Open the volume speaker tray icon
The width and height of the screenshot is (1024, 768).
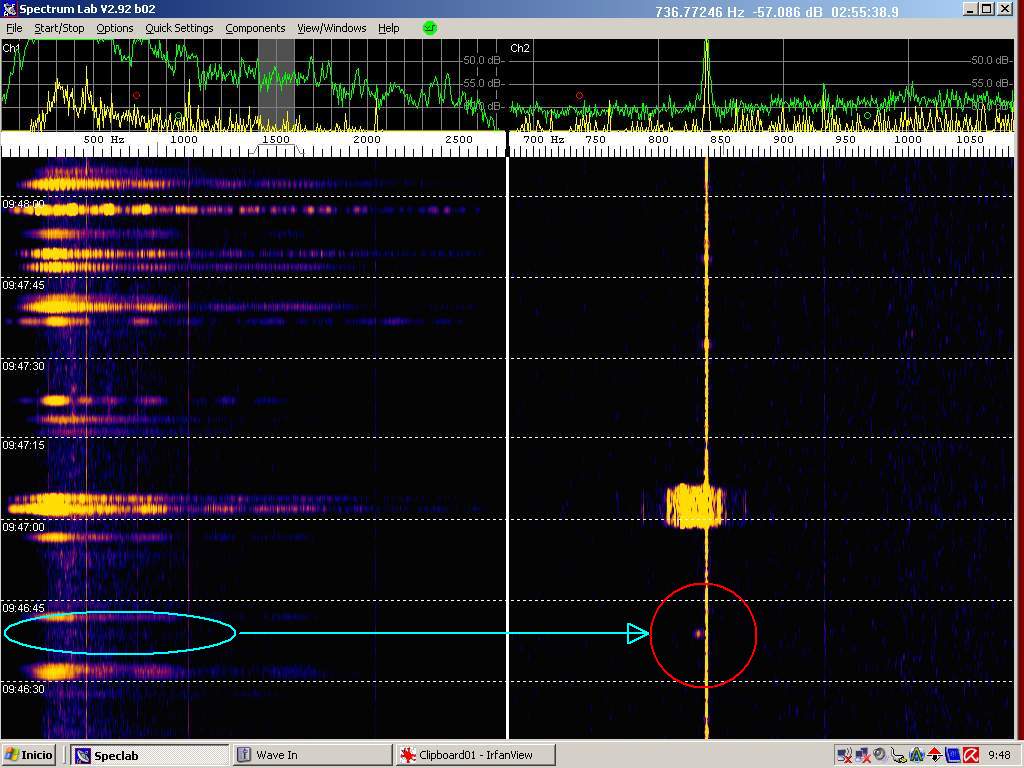(x=879, y=755)
